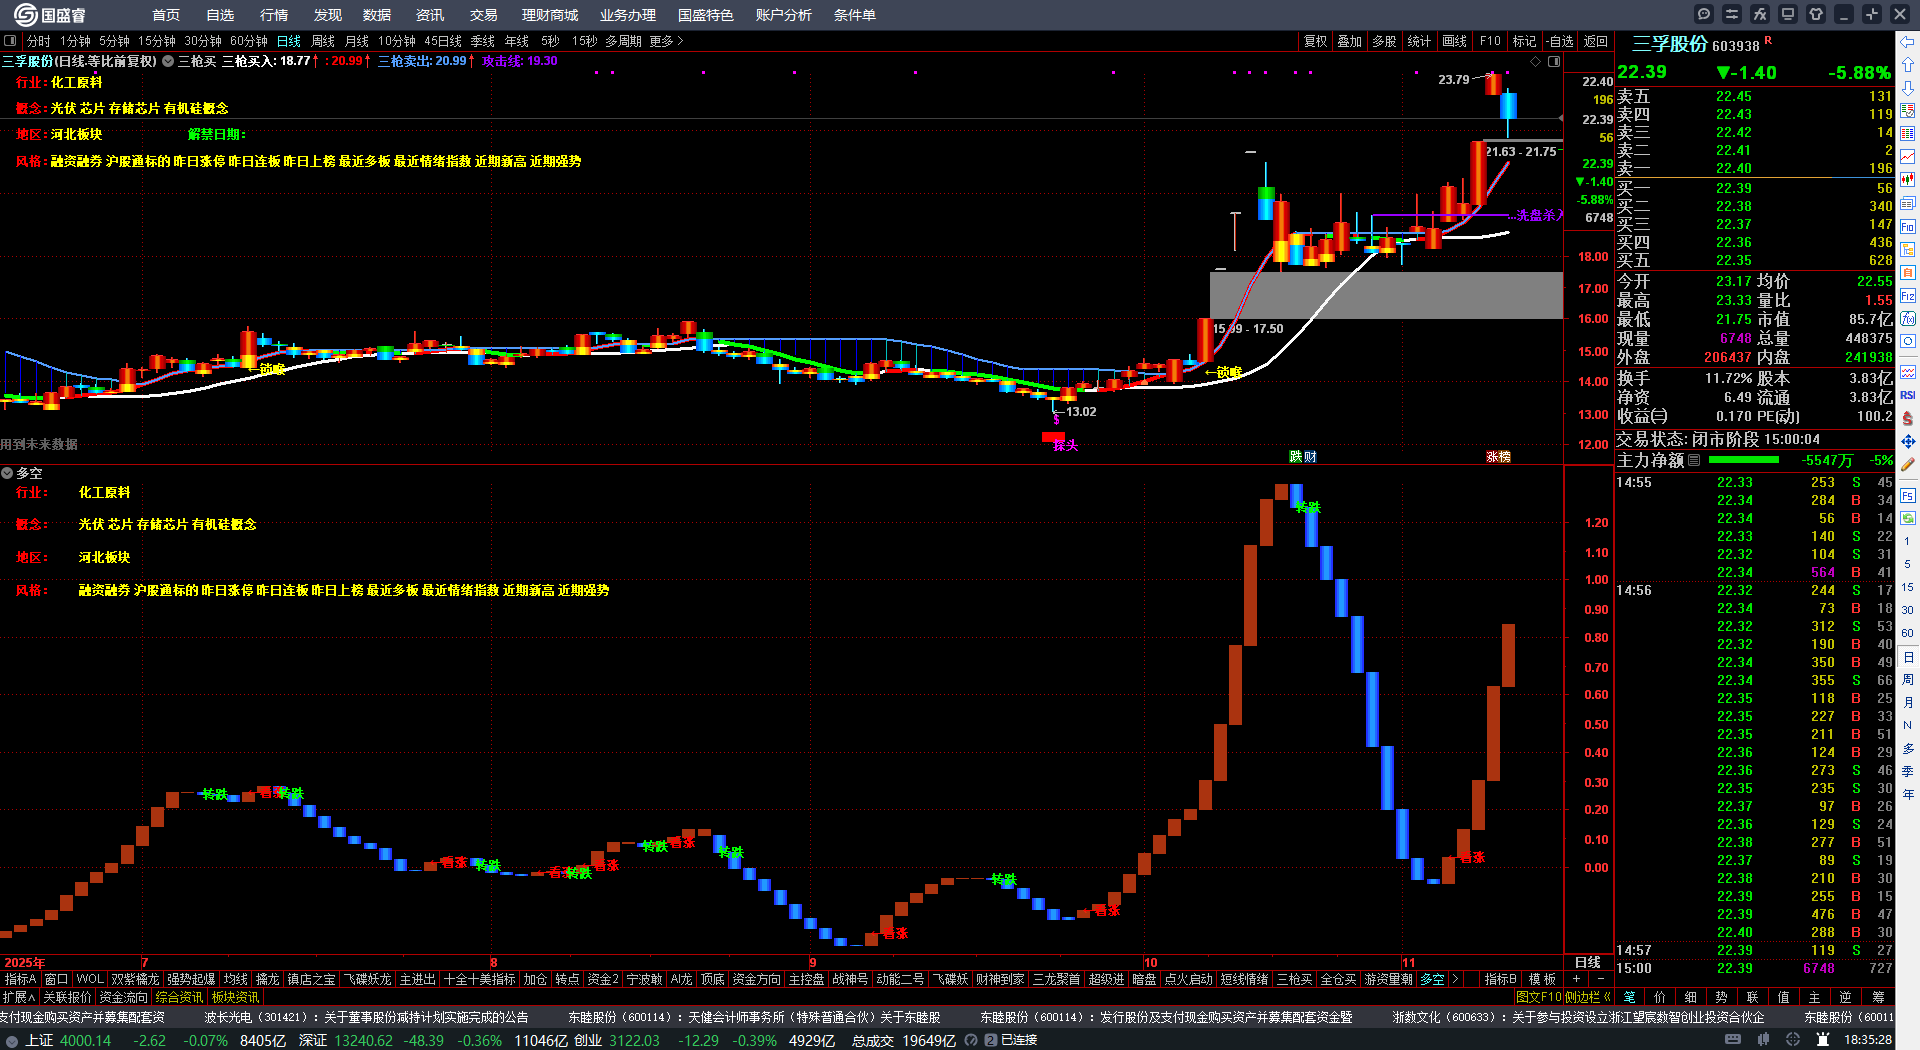
Task: Click the RSI indicator sidebar icon
Action: click(x=1908, y=395)
